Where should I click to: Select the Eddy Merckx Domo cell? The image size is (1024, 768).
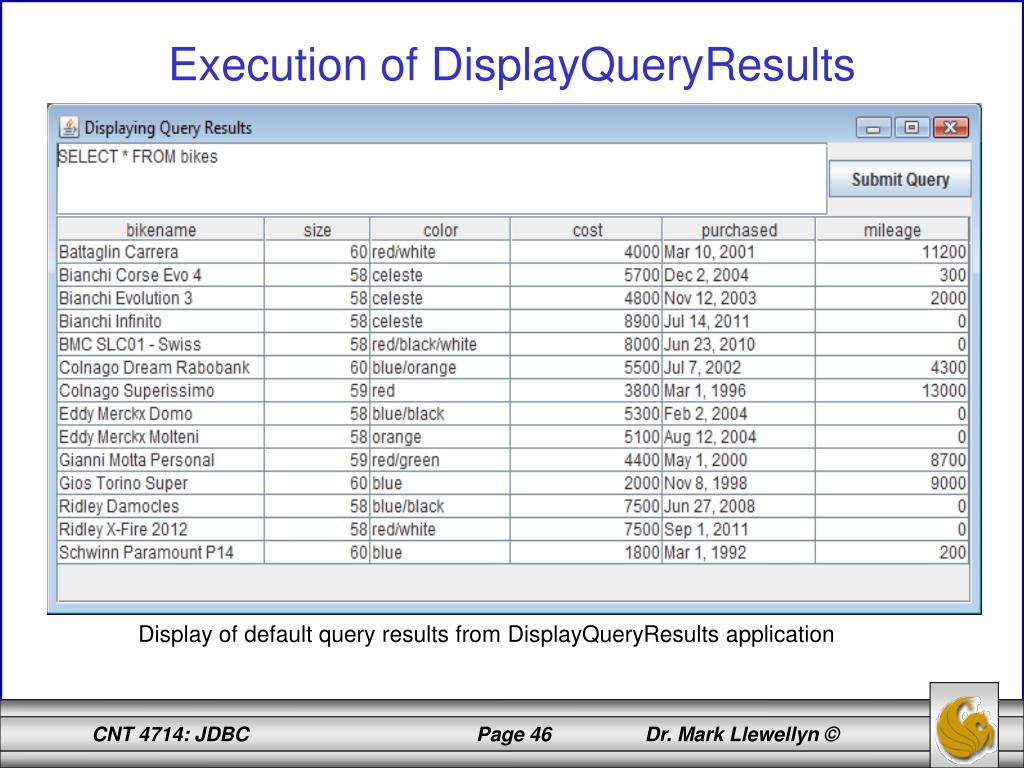(x=161, y=413)
